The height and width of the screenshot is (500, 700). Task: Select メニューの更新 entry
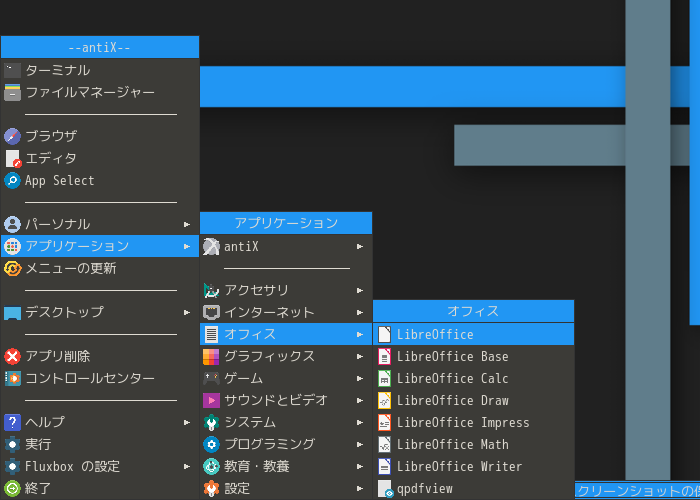(100, 268)
